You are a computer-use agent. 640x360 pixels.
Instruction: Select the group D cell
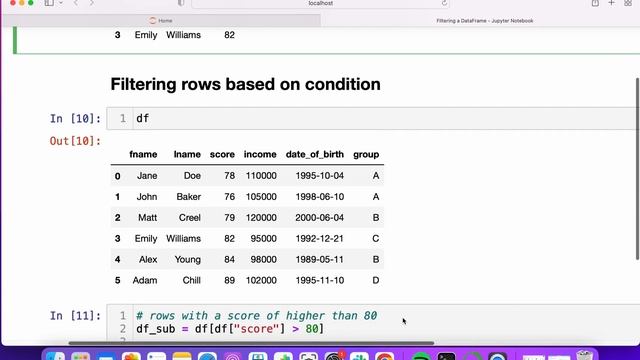pos(376,280)
